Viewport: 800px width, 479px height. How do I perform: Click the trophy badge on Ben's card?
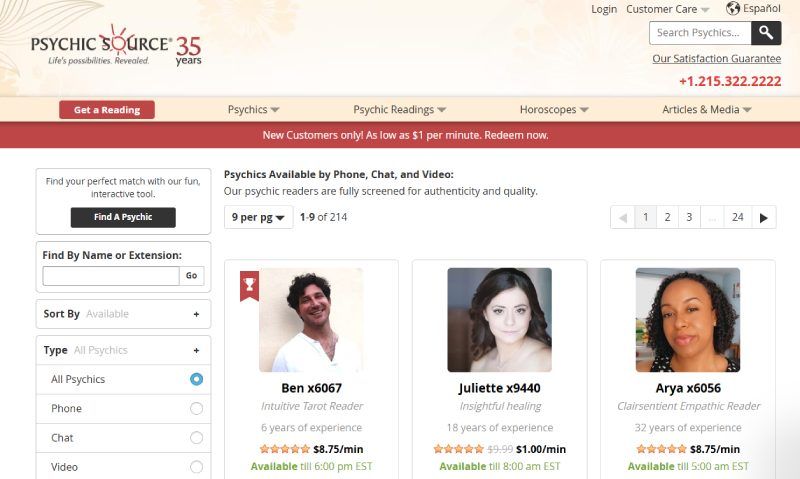(x=249, y=285)
